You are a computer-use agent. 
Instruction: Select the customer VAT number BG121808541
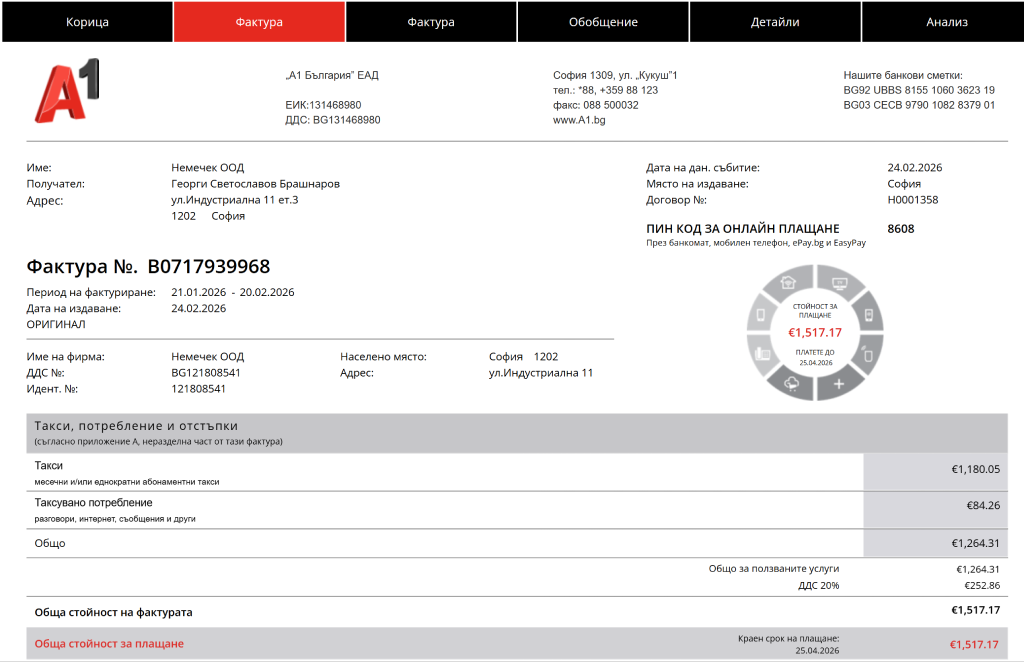[206, 373]
